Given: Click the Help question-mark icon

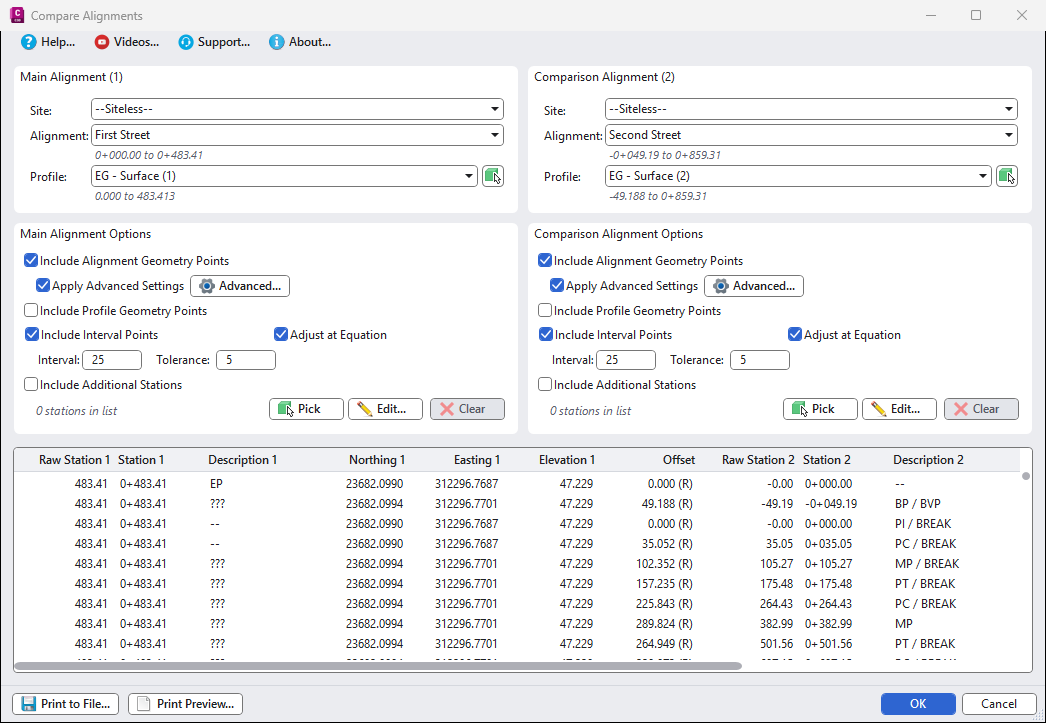Looking at the screenshot, I should pos(28,42).
